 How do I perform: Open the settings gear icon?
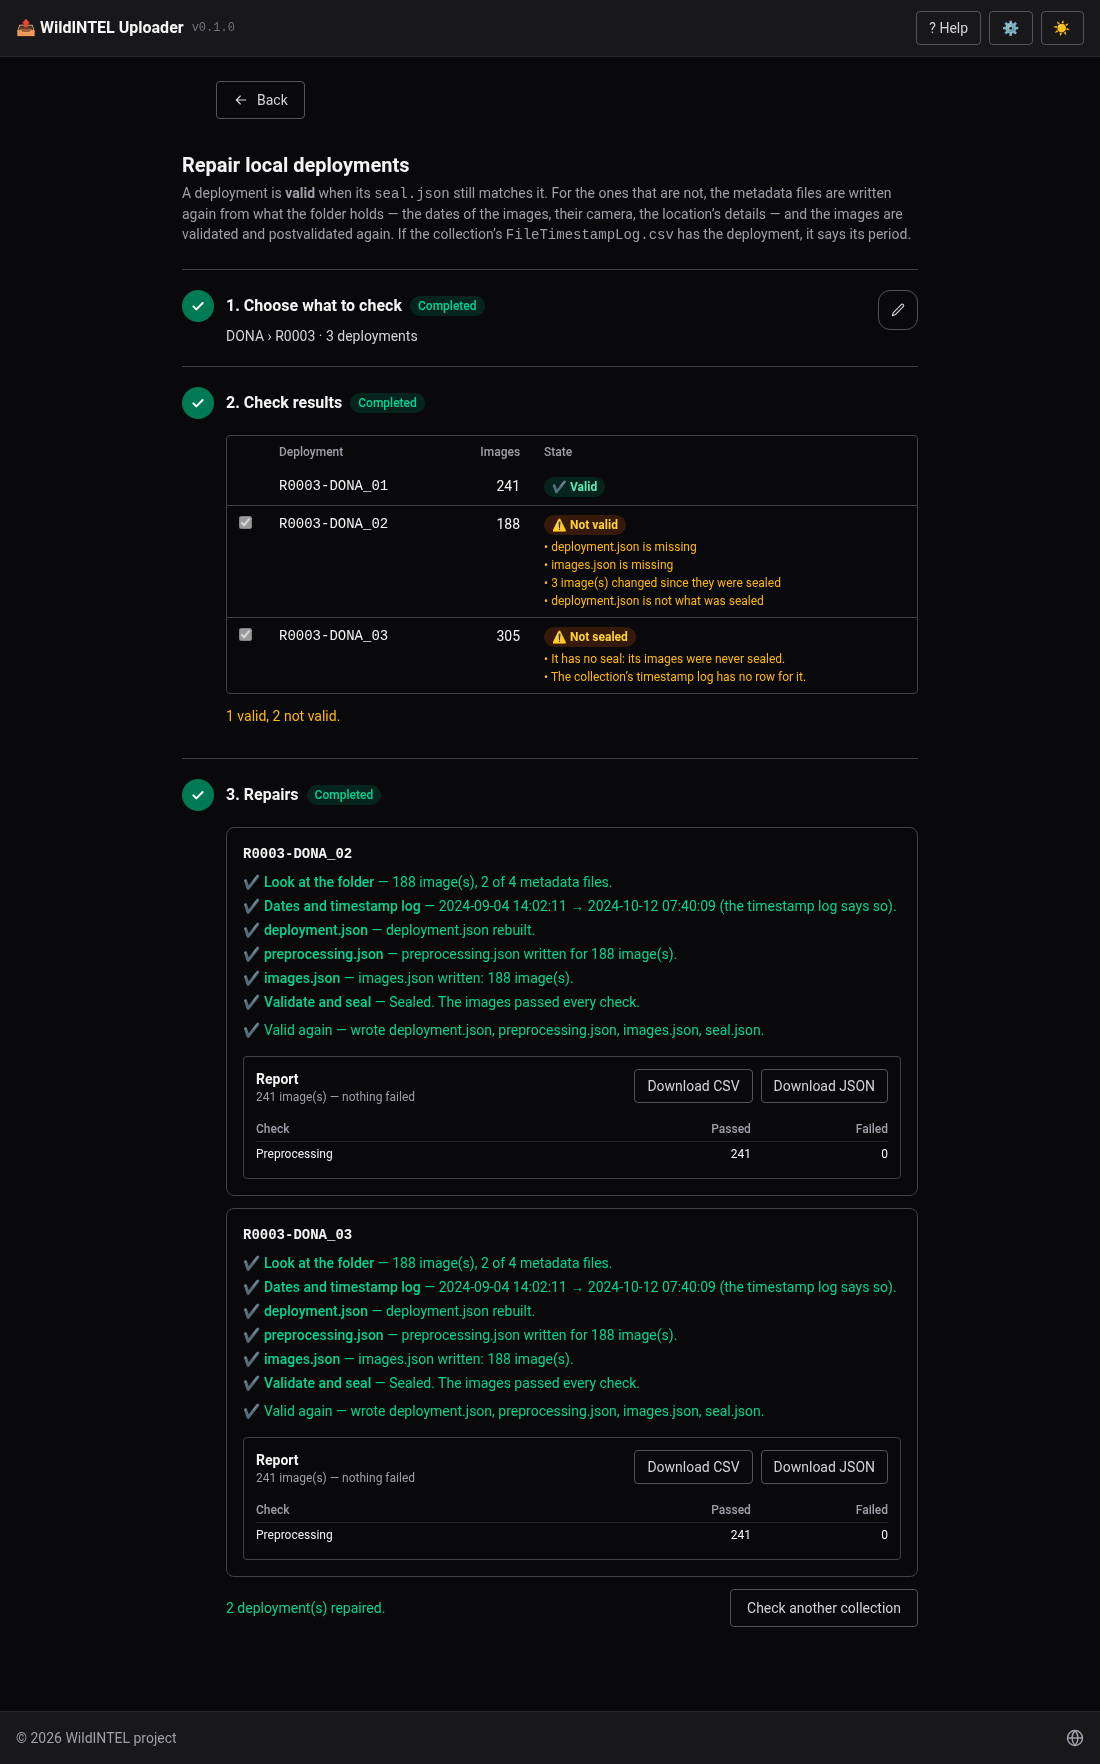click(x=1010, y=28)
